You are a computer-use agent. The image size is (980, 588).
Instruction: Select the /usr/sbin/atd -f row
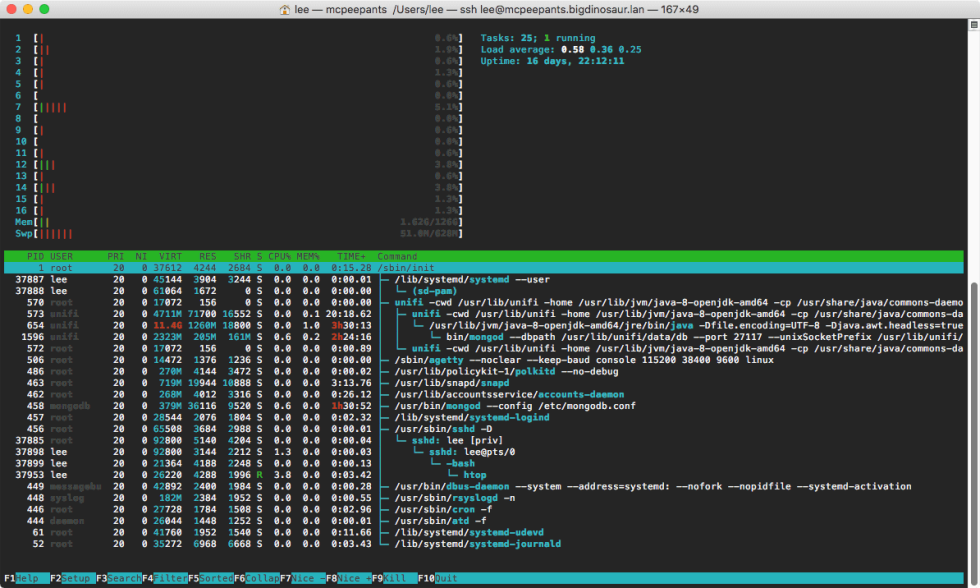tap(484, 521)
